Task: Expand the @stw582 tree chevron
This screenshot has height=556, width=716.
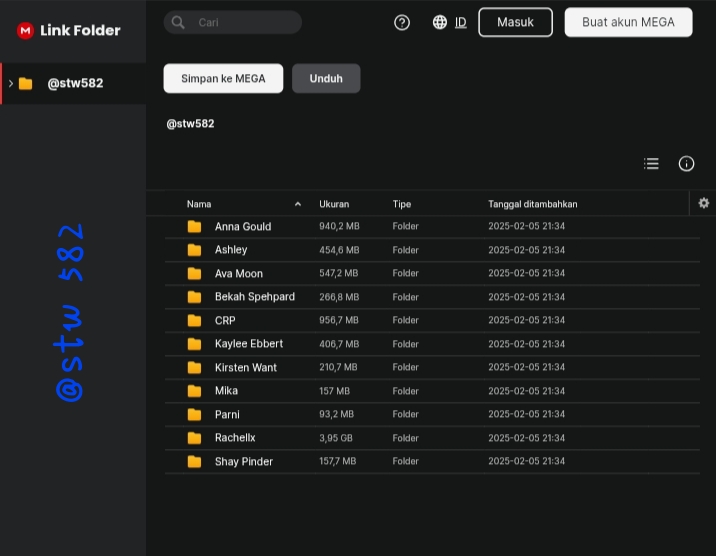Action: point(11,84)
